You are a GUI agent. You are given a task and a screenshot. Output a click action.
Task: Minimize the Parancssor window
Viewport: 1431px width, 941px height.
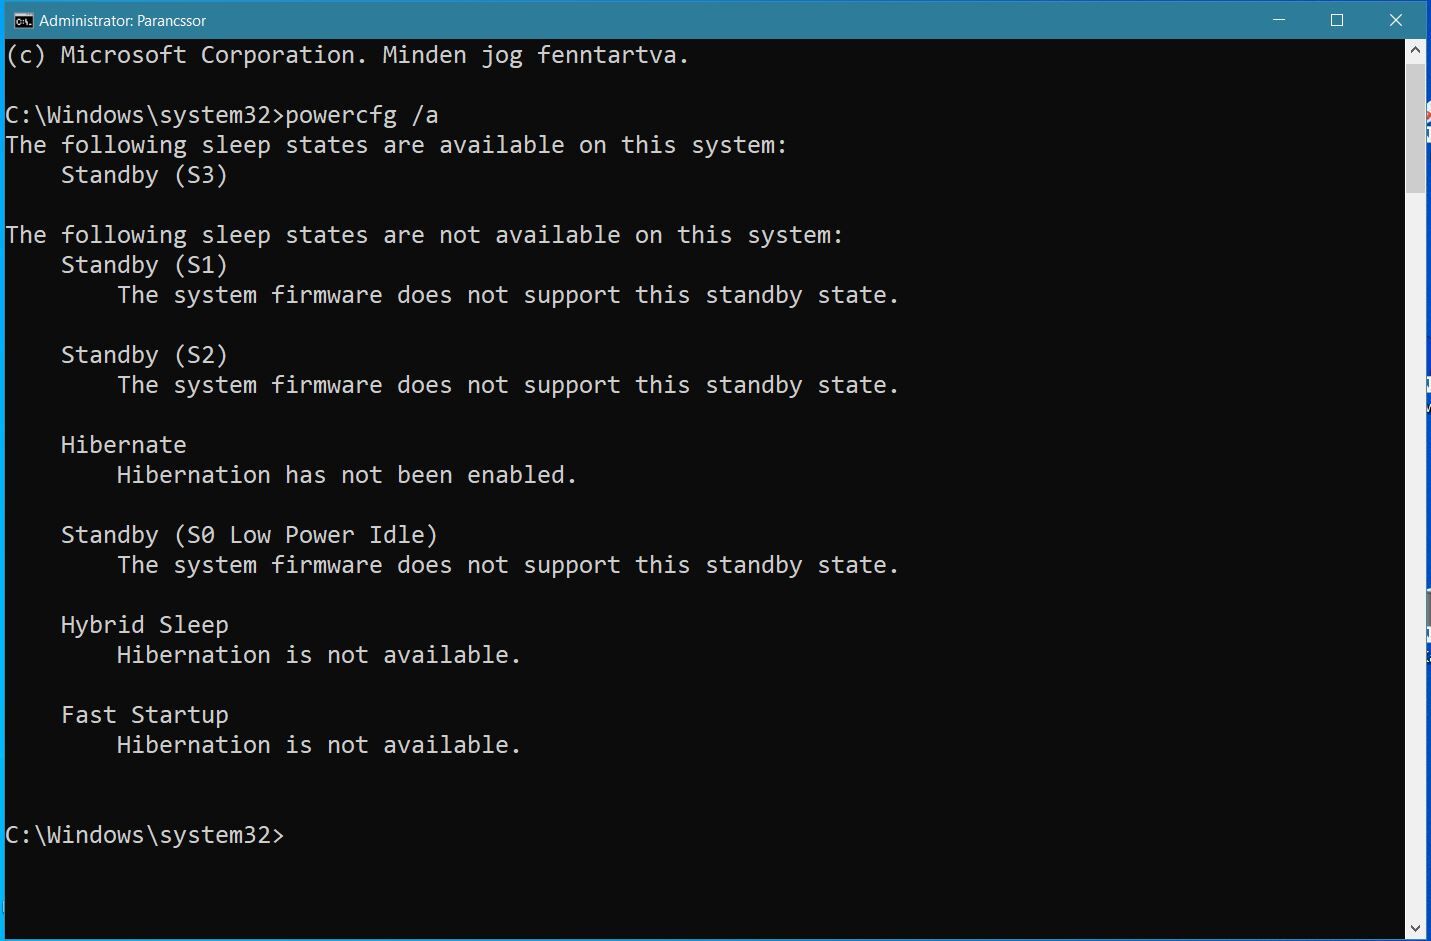point(1278,20)
